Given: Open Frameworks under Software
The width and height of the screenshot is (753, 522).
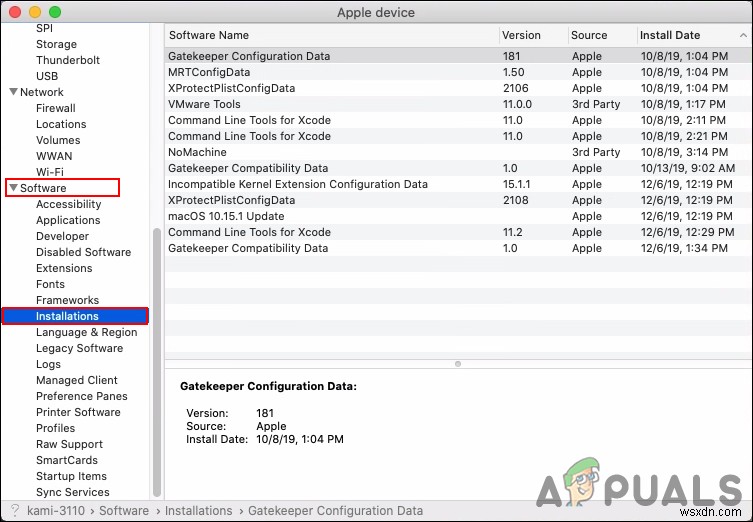Looking at the screenshot, I should click(x=67, y=300).
